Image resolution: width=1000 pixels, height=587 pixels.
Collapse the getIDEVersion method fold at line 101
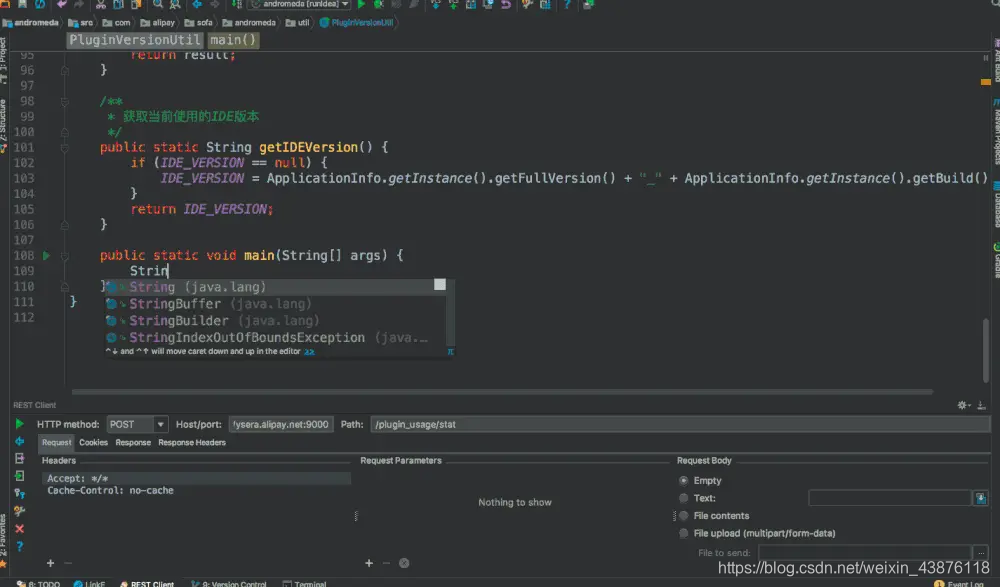64,148
